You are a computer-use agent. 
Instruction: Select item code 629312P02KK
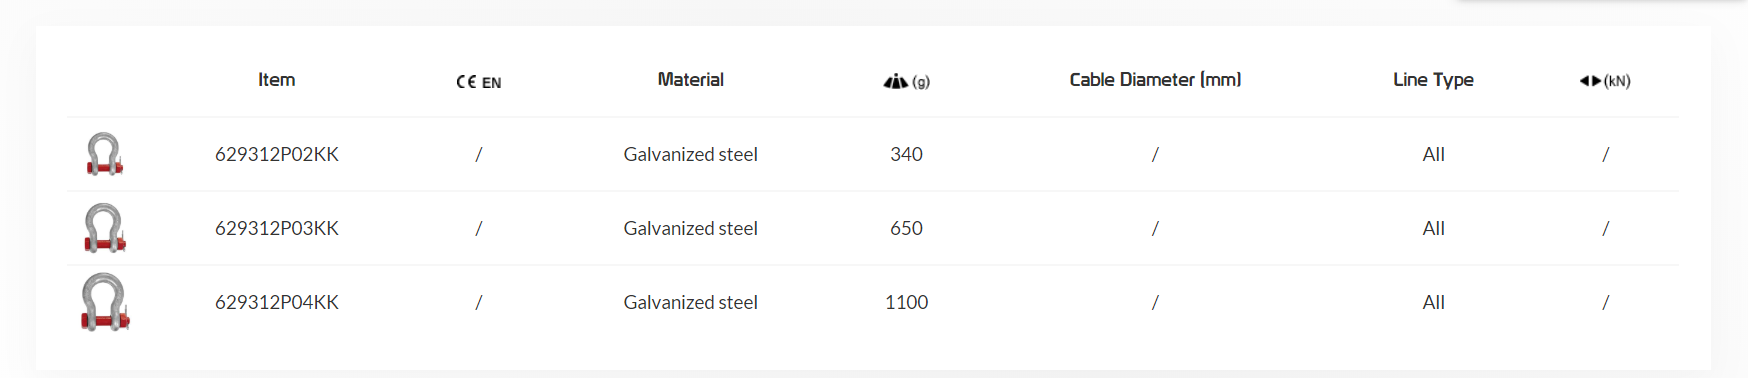pyautogui.click(x=277, y=154)
